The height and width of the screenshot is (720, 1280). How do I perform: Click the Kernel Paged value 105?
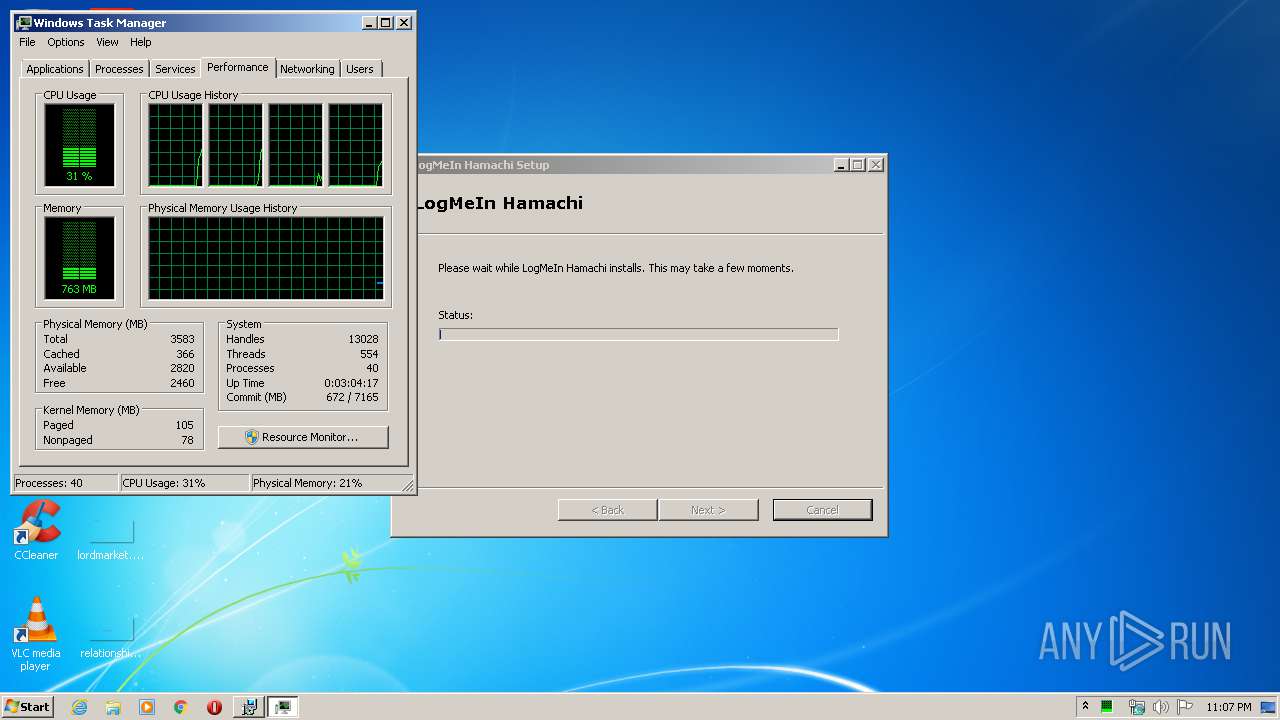(x=184, y=425)
